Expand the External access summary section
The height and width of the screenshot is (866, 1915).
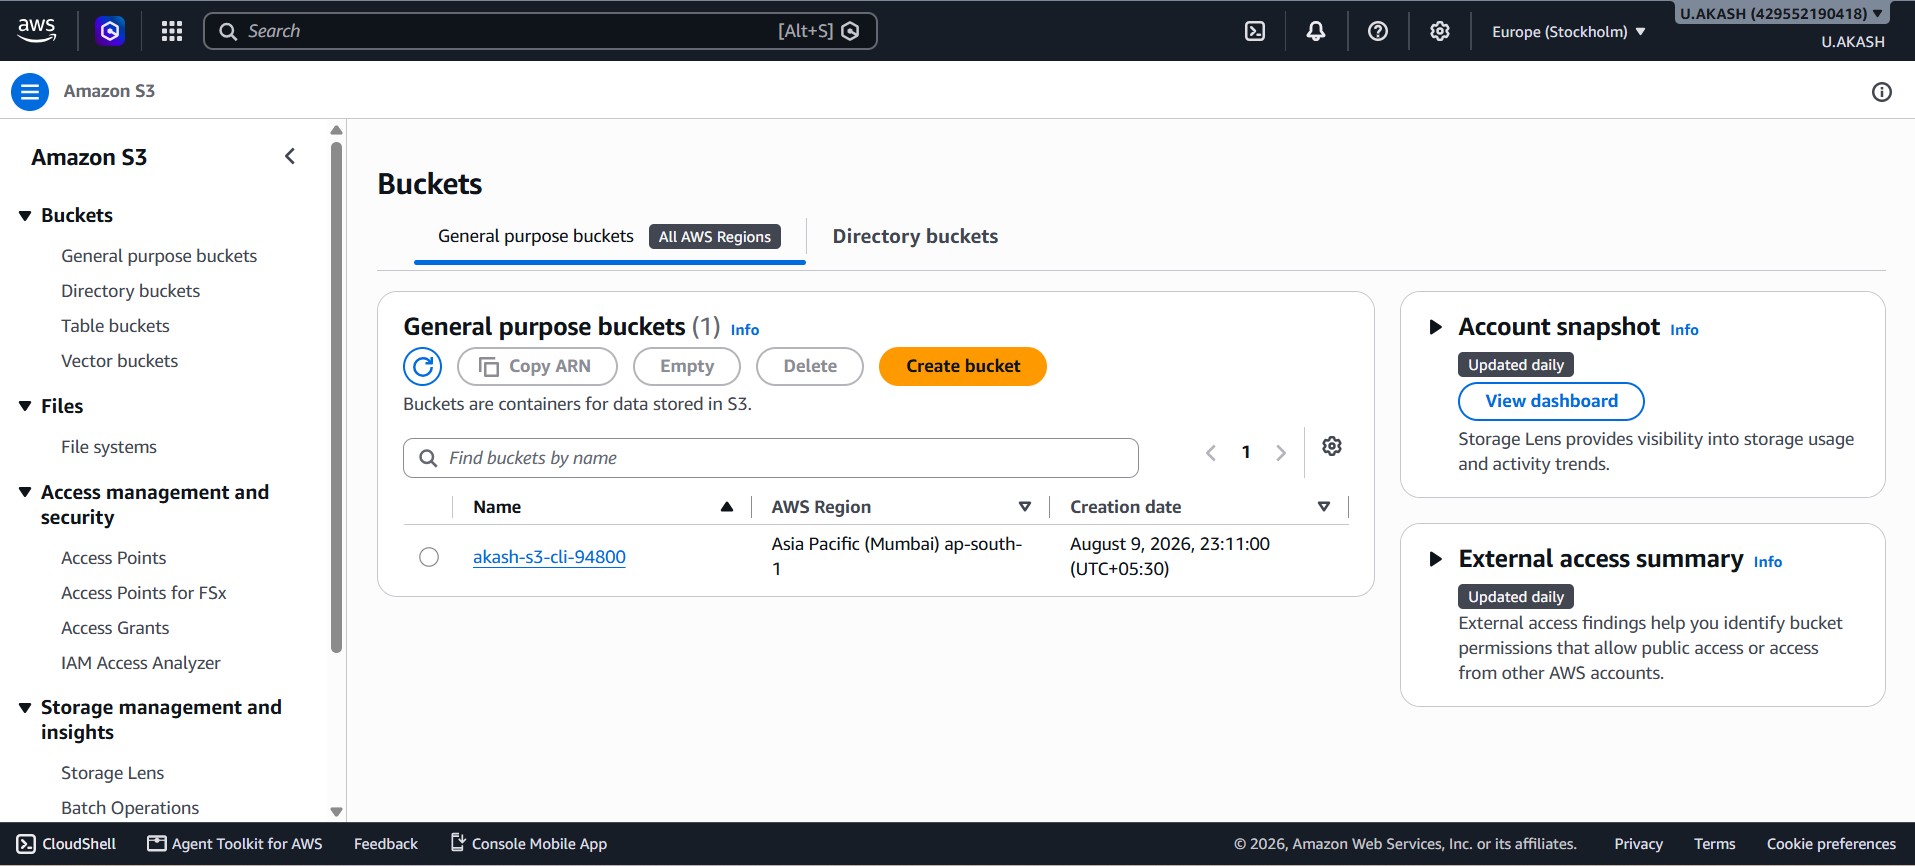[x=1436, y=559]
